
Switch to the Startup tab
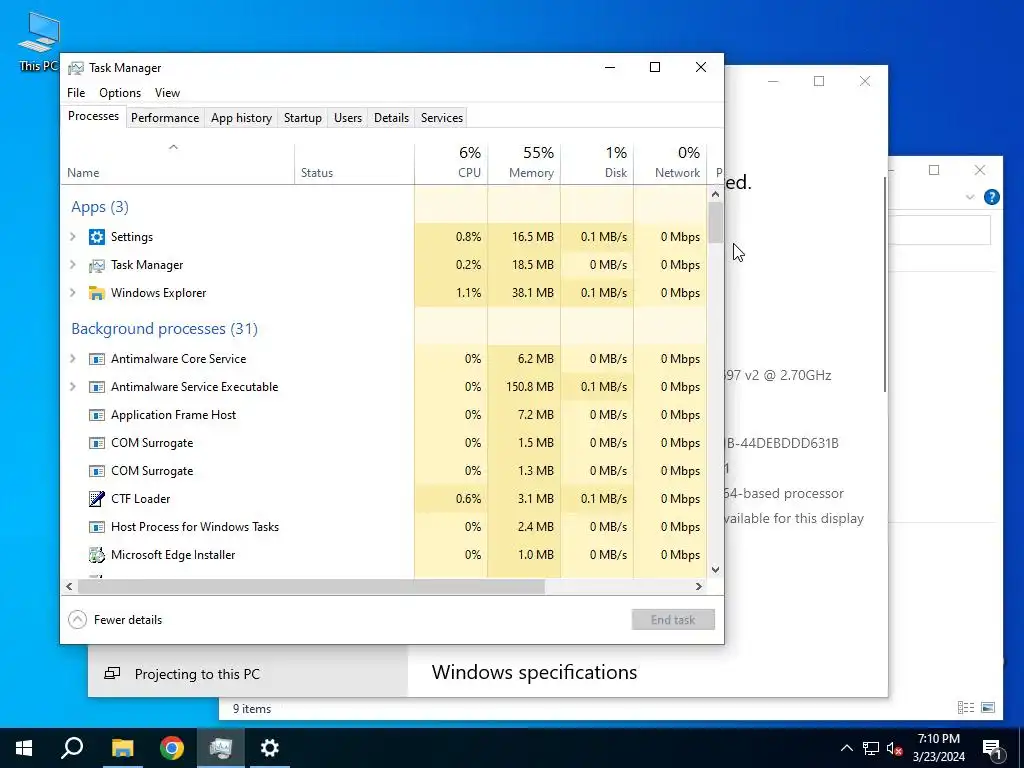click(x=302, y=118)
